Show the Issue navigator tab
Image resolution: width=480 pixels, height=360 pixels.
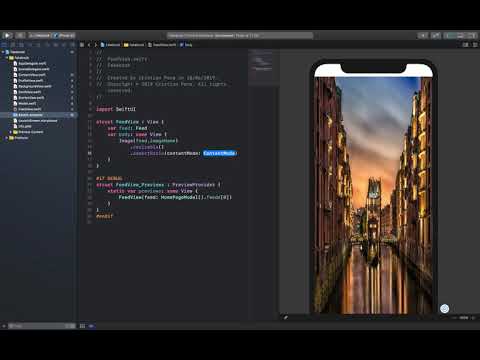pos(38,45)
